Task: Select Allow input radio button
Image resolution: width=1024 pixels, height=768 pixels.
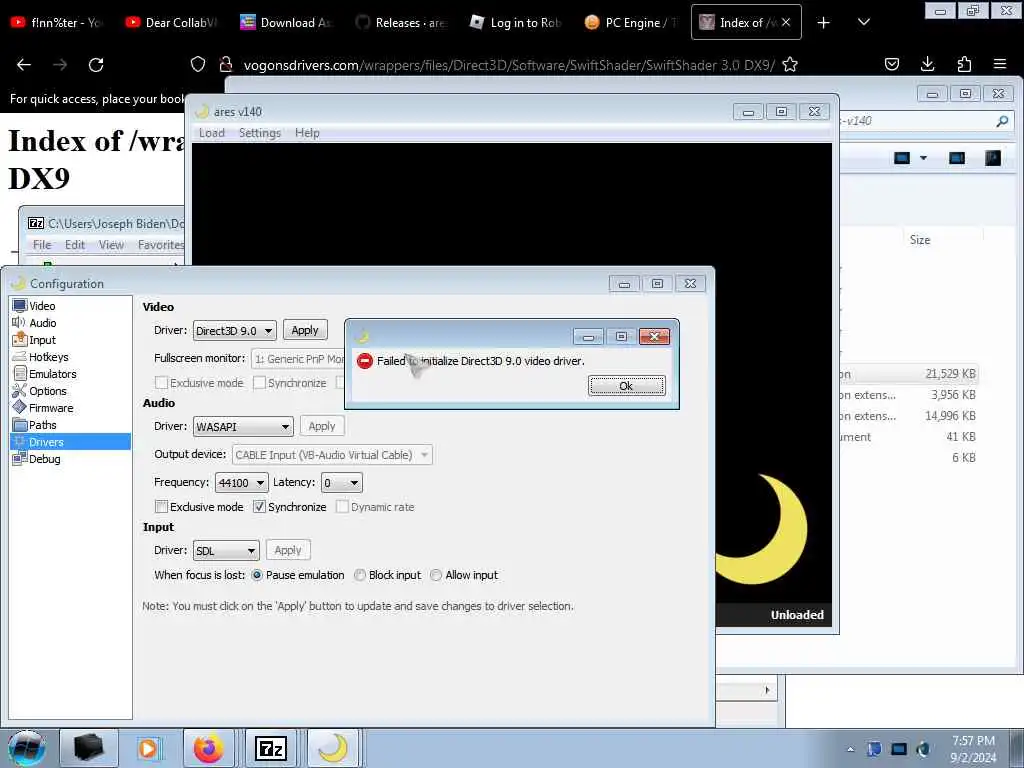Action: pyautogui.click(x=436, y=575)
